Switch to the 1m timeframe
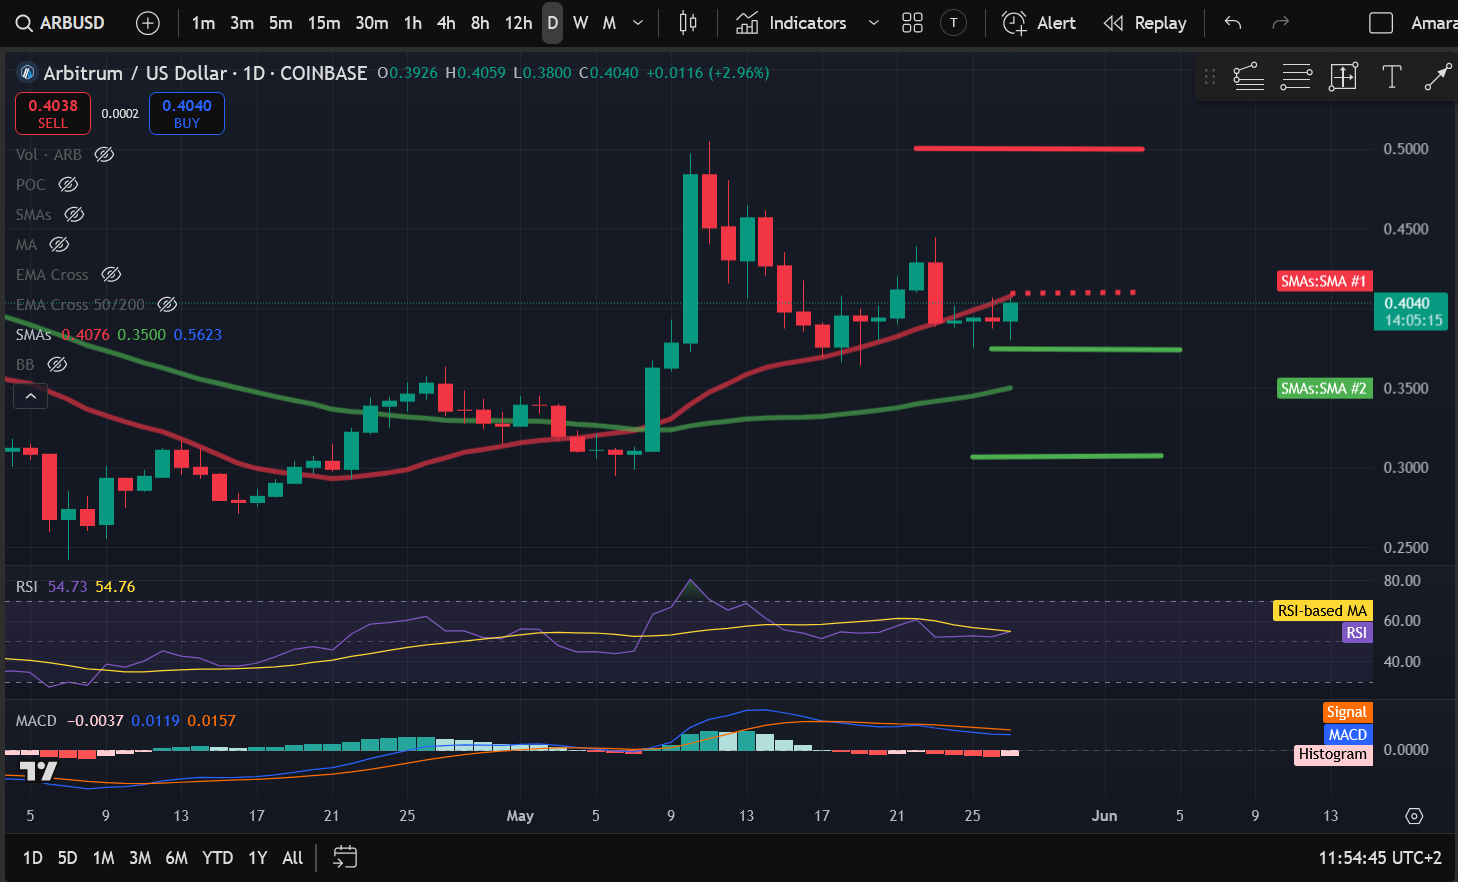 click(x=204, y=23)
